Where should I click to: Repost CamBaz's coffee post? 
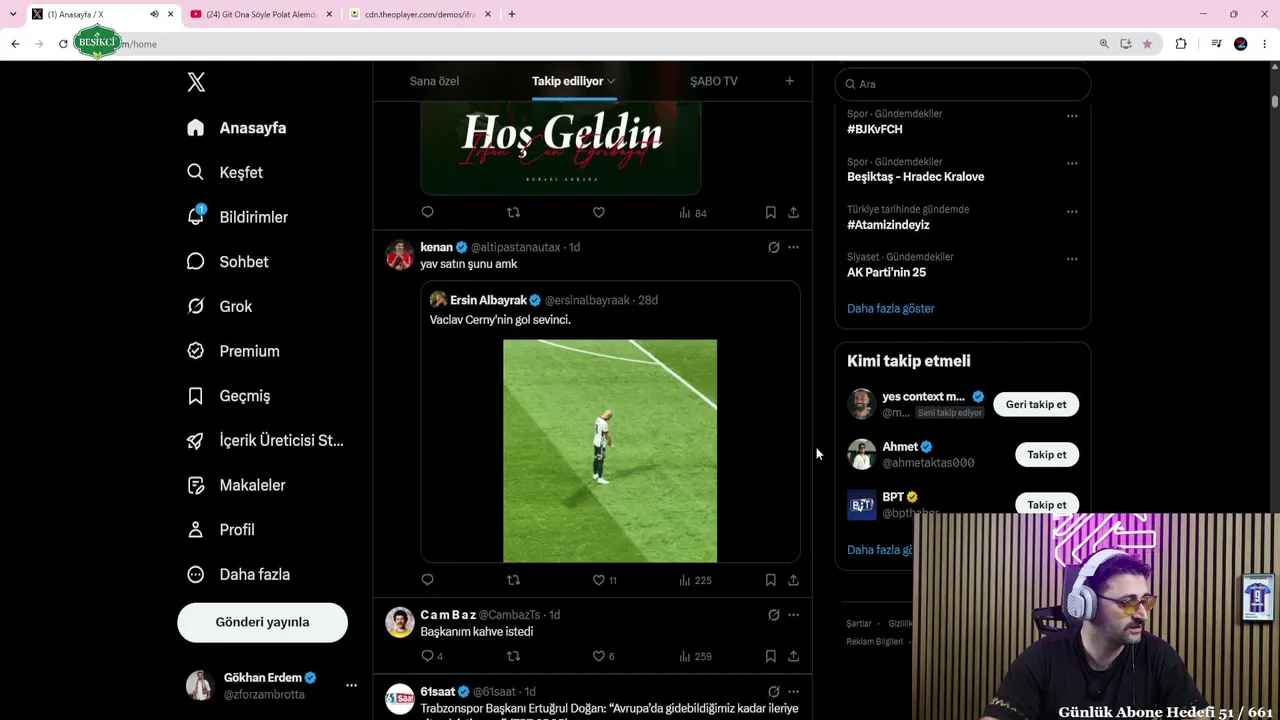click(x=513, y=656)
